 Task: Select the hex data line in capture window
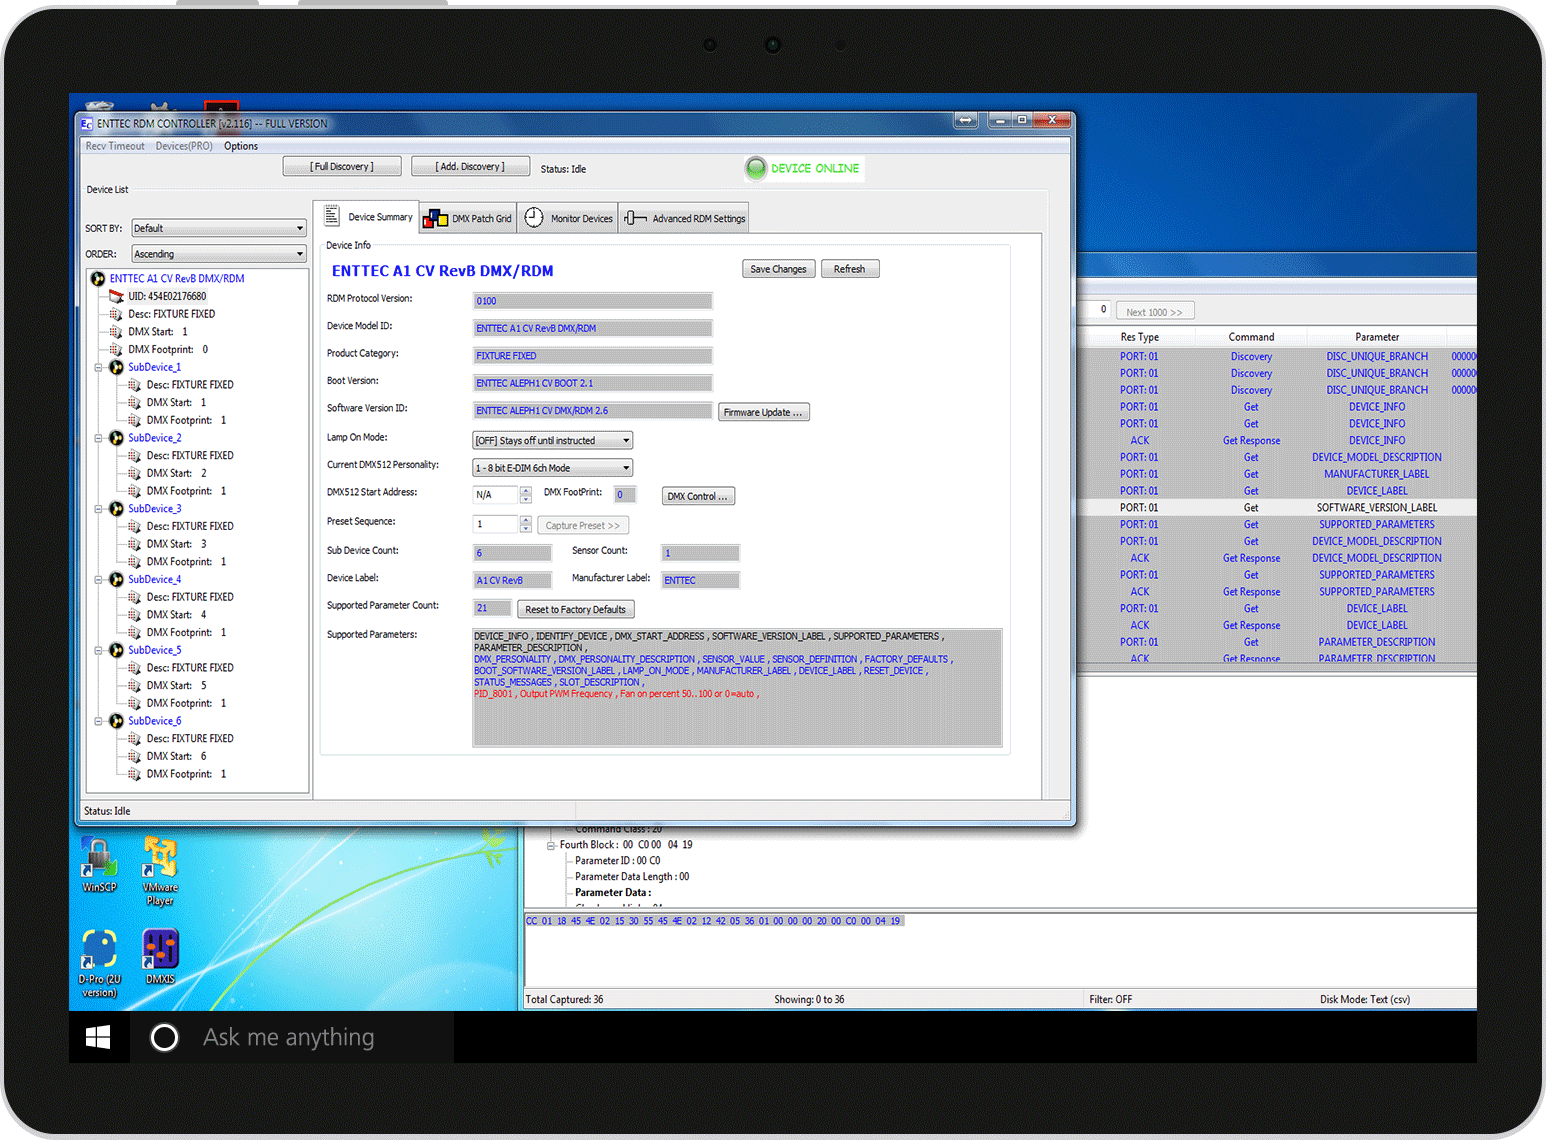tap(714, 921)
